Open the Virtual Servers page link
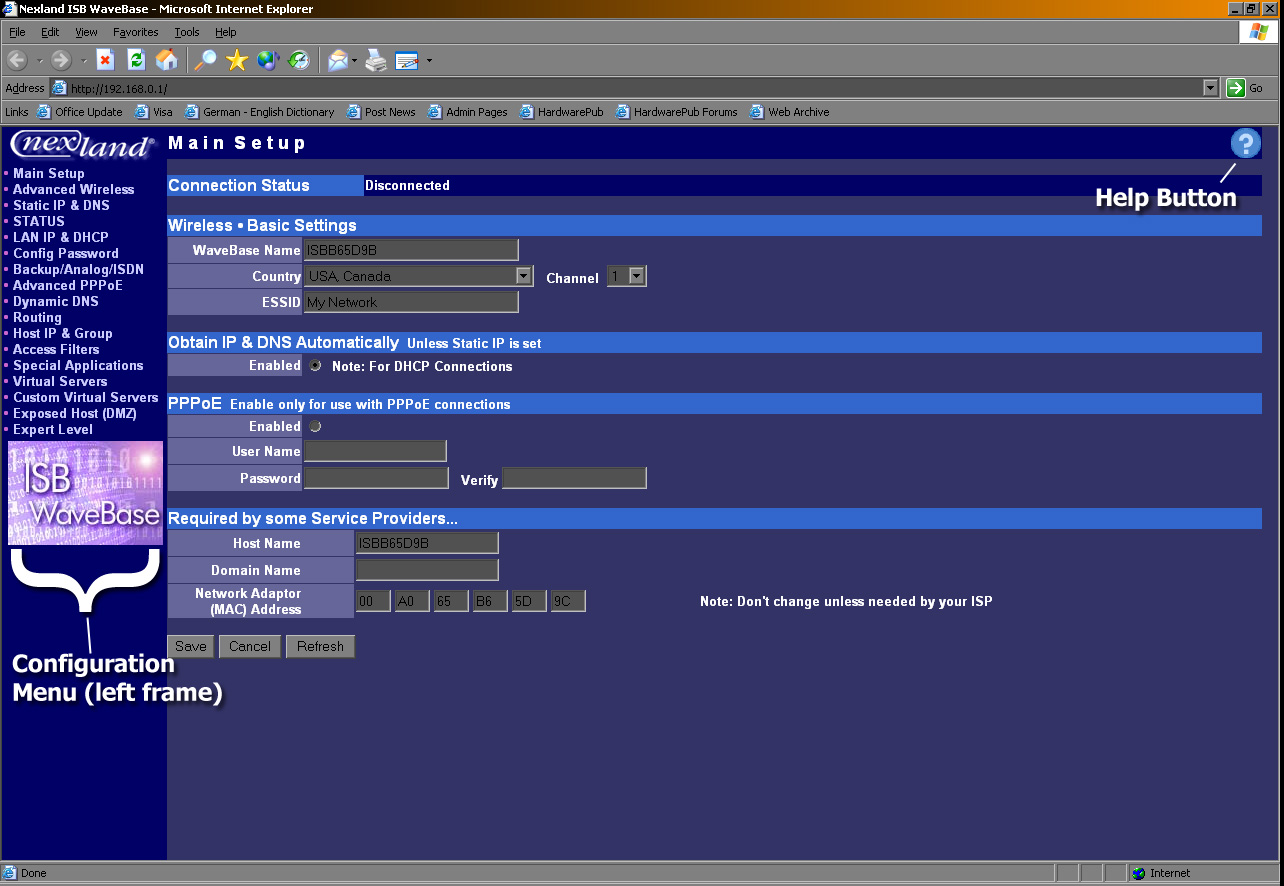 (60, 382)
